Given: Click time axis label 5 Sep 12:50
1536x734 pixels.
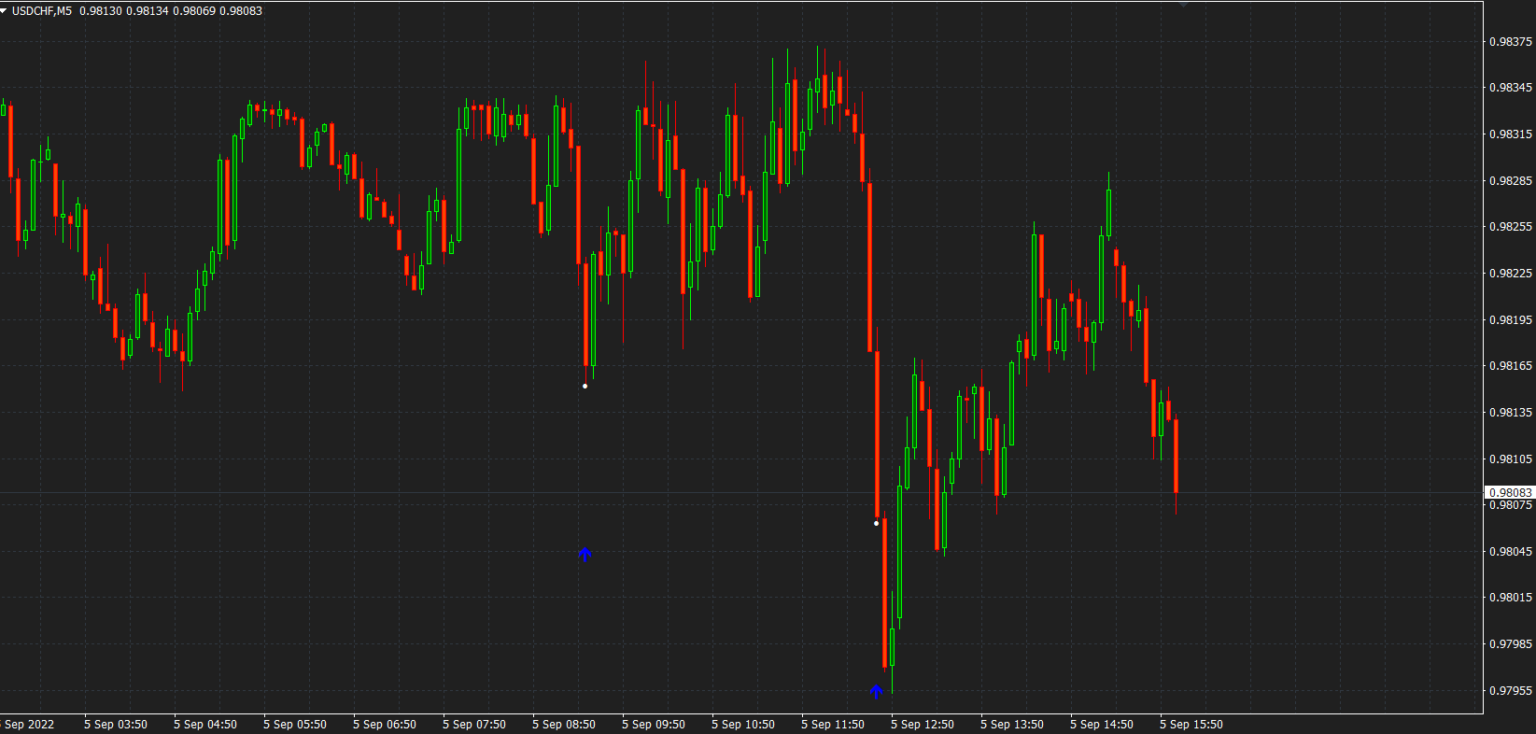Looking at the screenshot, I should coord(922,724).
